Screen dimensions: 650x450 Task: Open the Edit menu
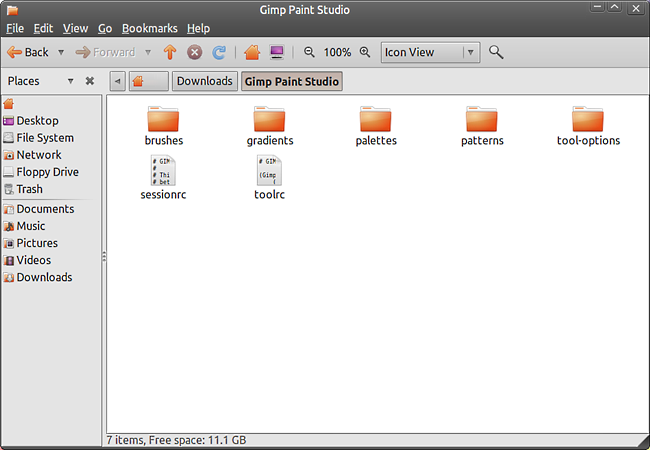click(x=44, y=28)
